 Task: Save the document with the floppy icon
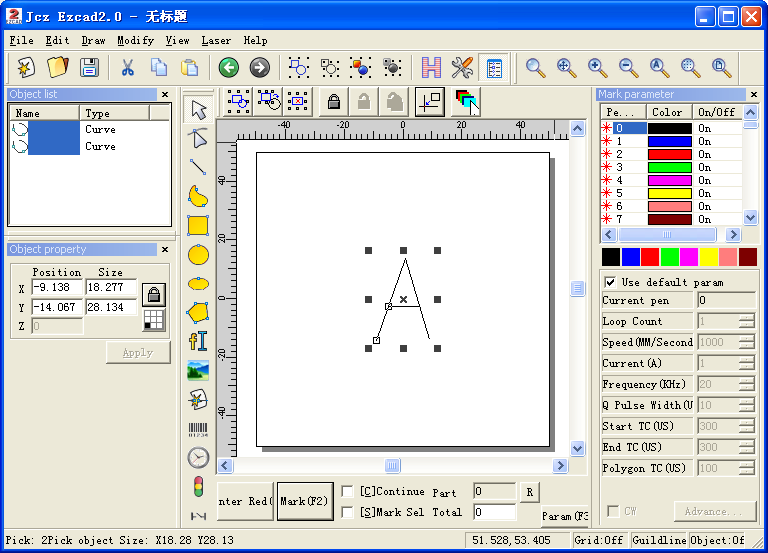click(x=89, y=67)
